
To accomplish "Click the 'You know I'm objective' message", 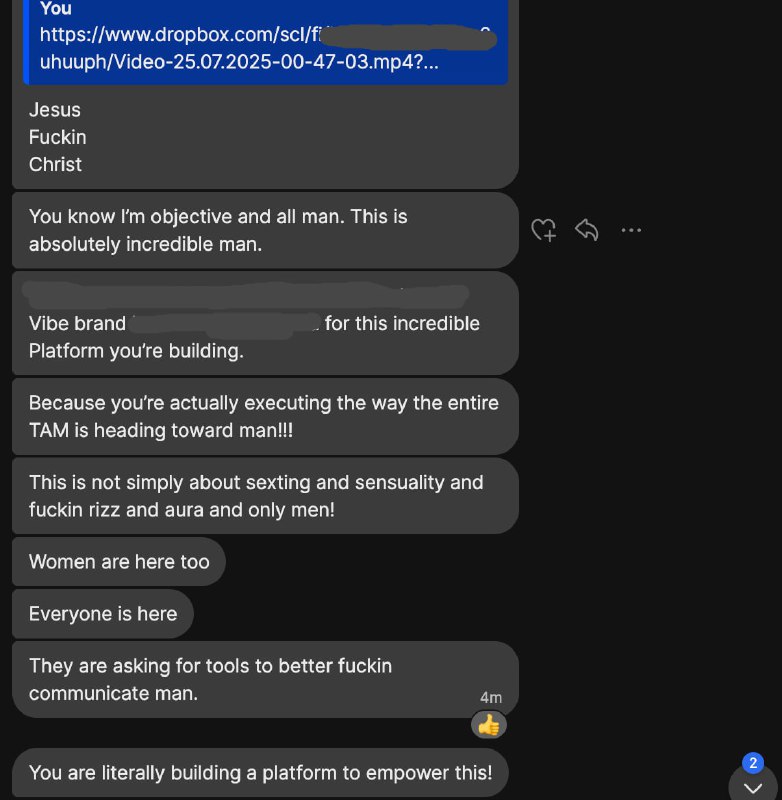I will click(x=265, y=230).
